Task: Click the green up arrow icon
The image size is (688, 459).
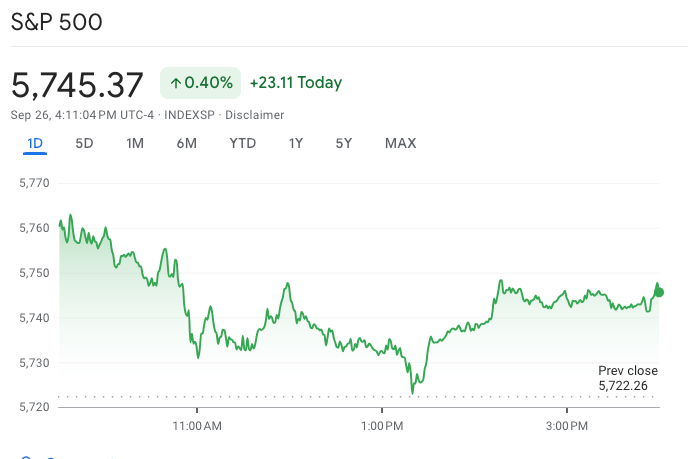Action: pos(175,83)
